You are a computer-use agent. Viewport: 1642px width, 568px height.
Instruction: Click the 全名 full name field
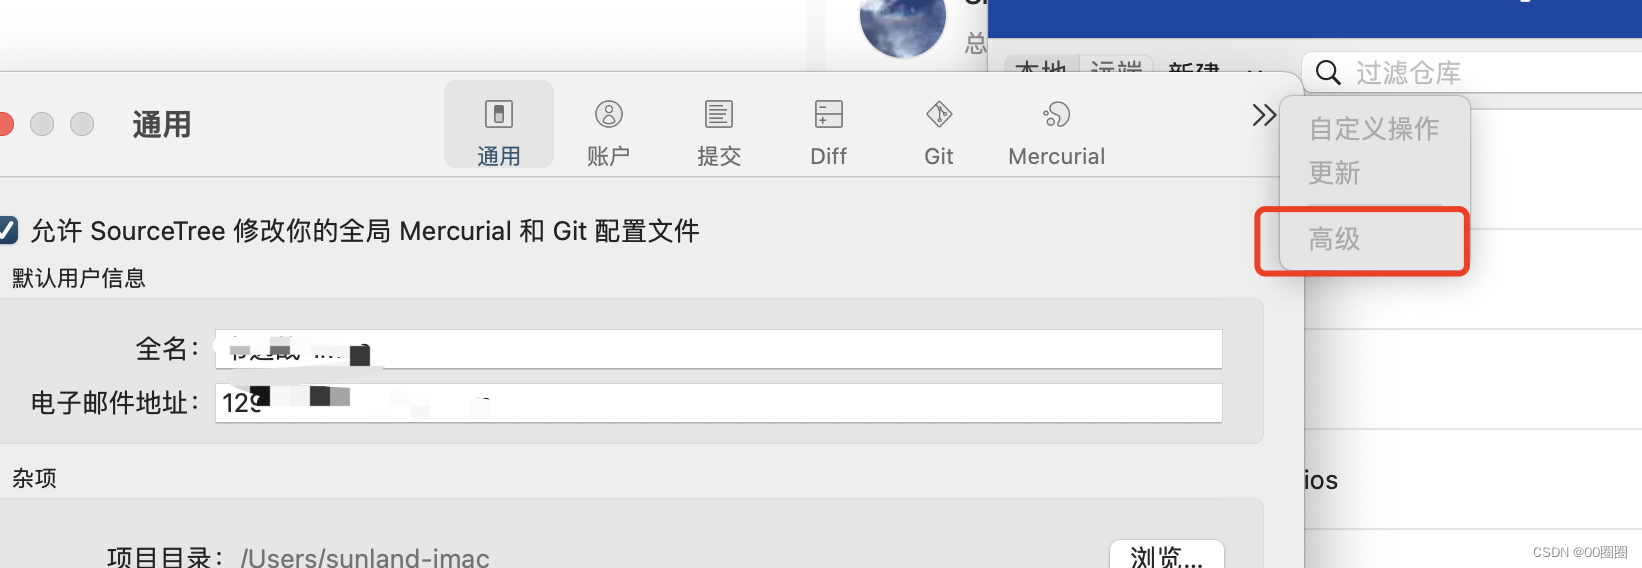[x=718, y=349]
